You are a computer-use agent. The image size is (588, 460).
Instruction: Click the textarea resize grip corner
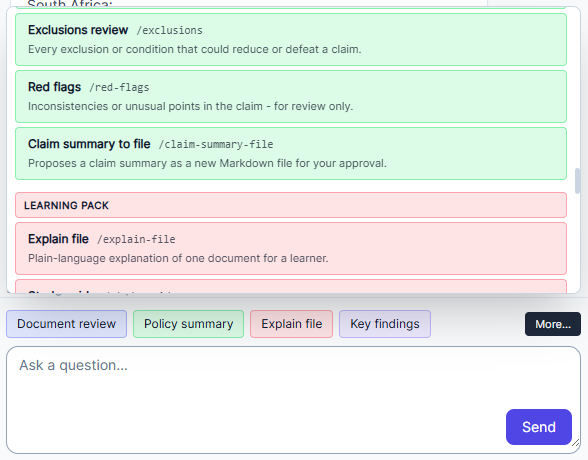575,443
